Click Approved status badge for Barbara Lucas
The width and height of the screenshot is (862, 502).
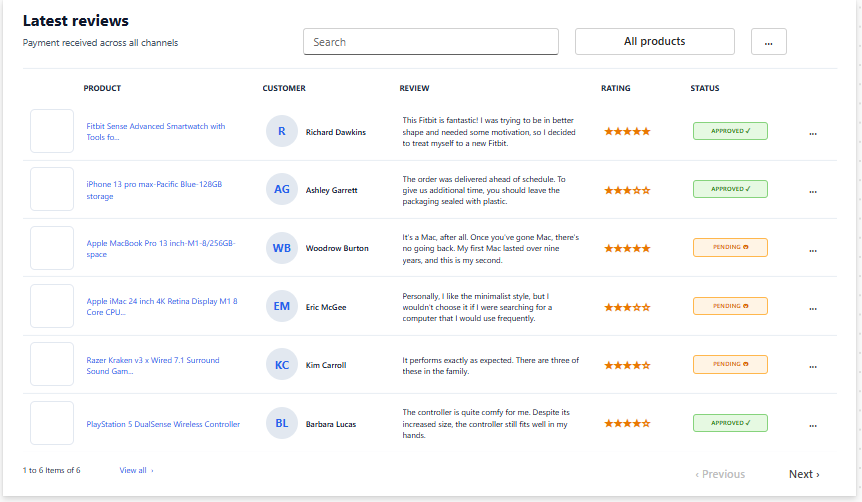(x=730, y=423)
